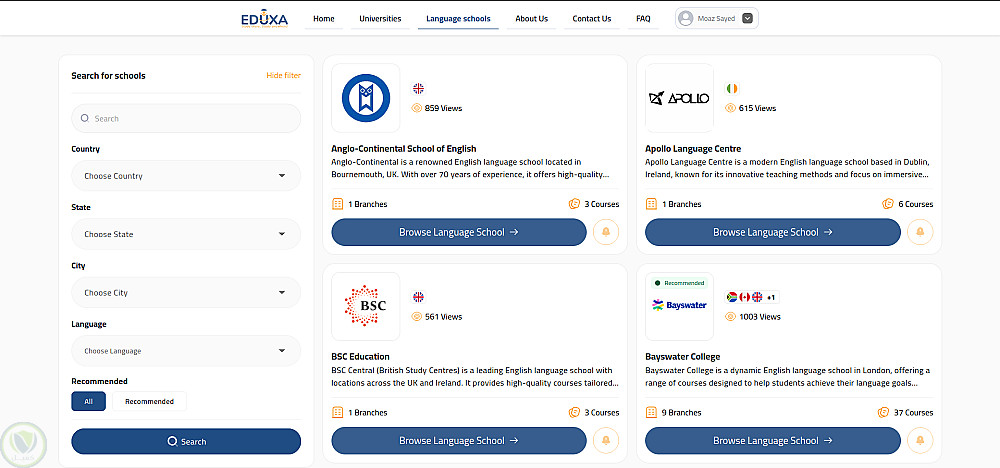Click the bell icon on Apollo Language Centre card
1000x468 pixels.
pos(920,232)
